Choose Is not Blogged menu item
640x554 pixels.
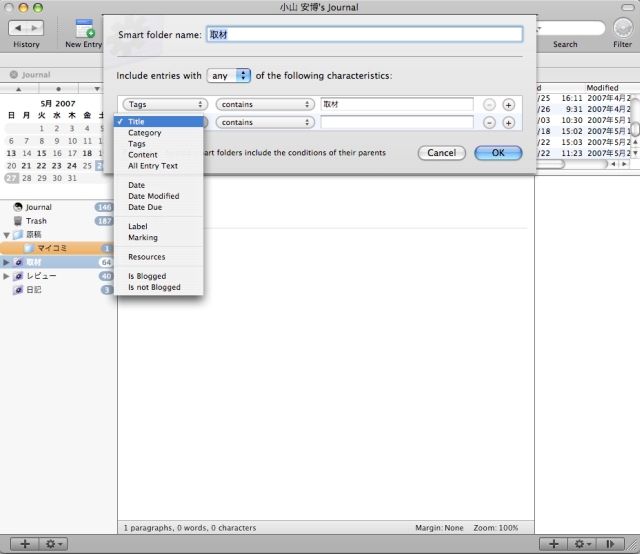click(159, 287)
